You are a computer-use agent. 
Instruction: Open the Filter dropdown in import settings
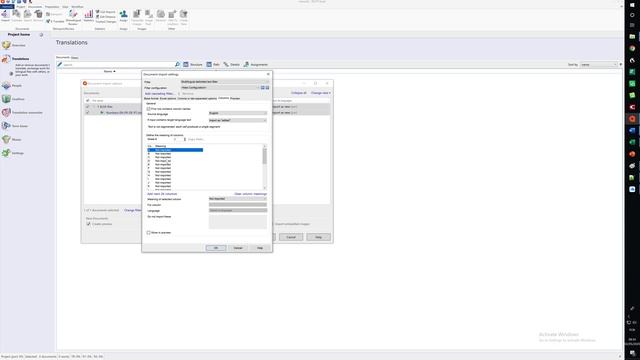click(x=225, y=82)
